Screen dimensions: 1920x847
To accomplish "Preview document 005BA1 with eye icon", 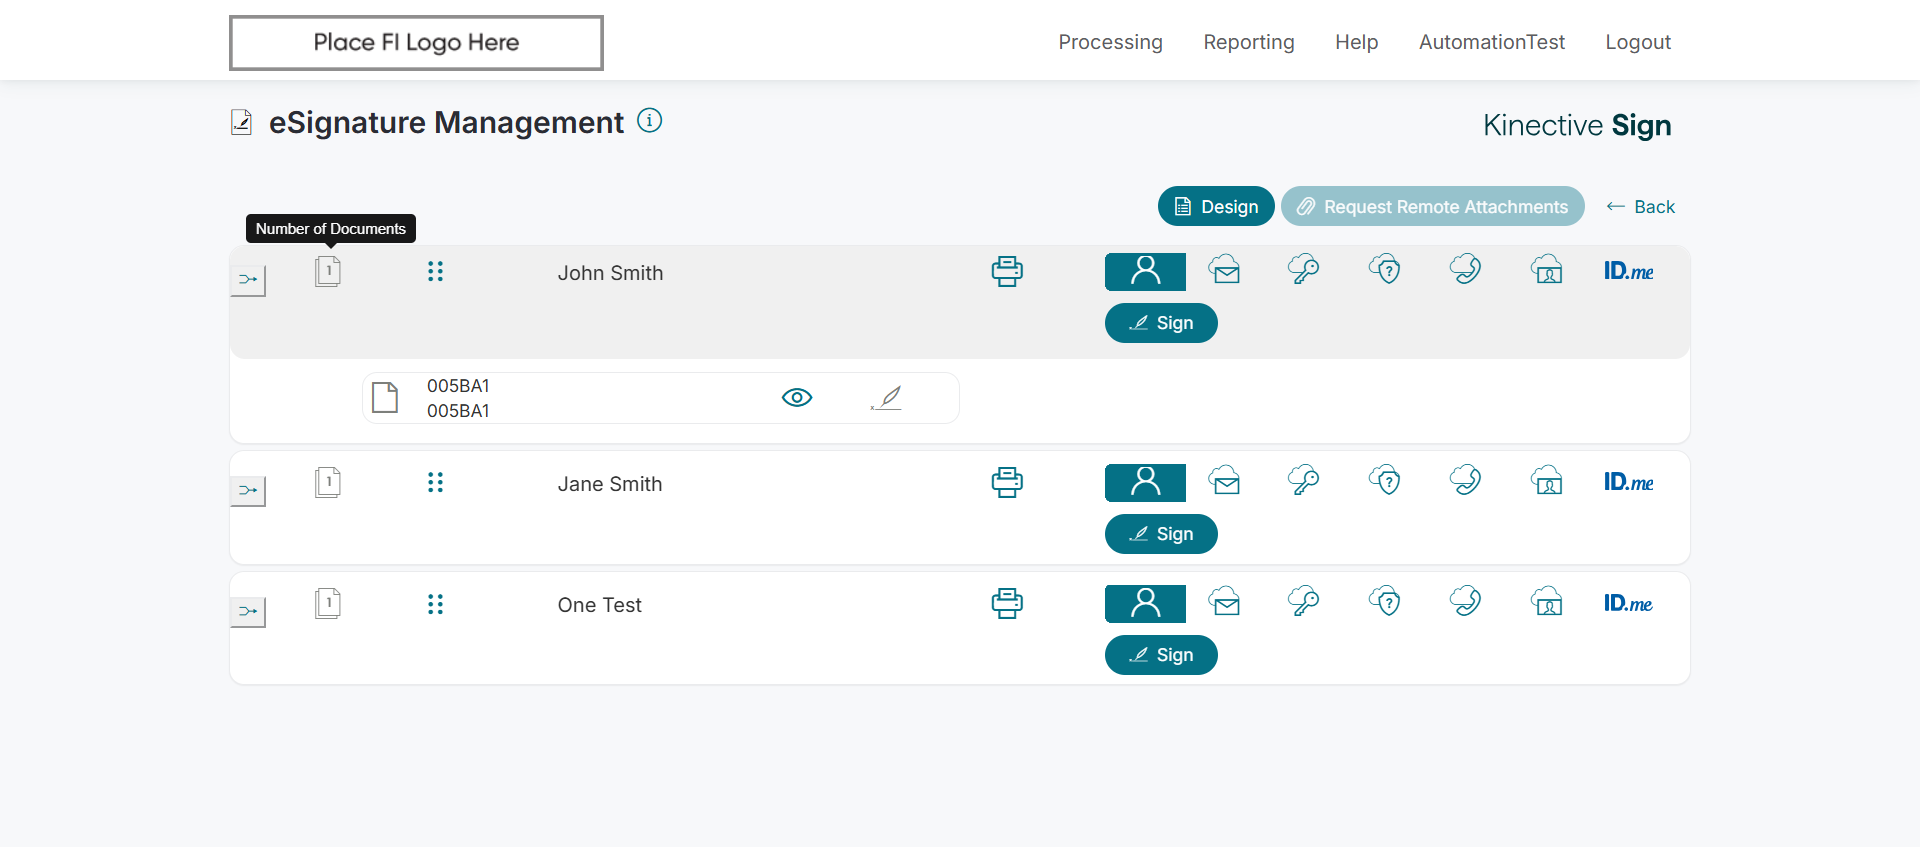I will [x=797, y=398].
